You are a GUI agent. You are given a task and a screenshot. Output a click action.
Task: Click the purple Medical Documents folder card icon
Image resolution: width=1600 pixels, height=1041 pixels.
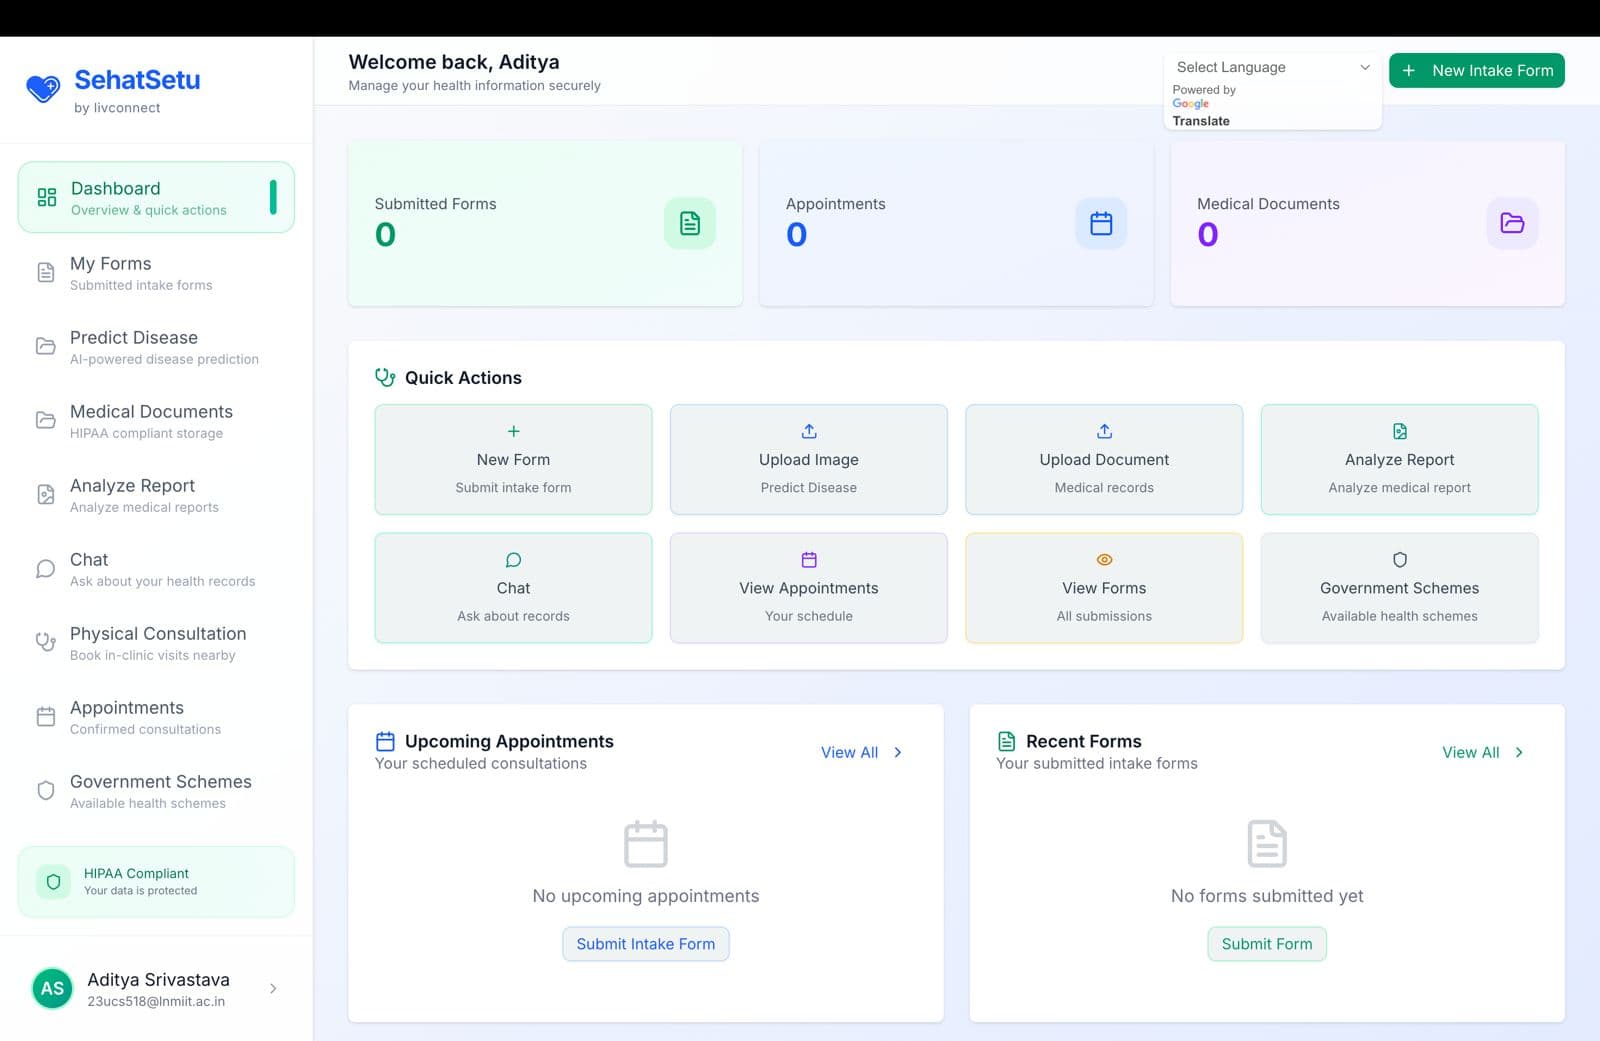click(x=1512, y=223)
